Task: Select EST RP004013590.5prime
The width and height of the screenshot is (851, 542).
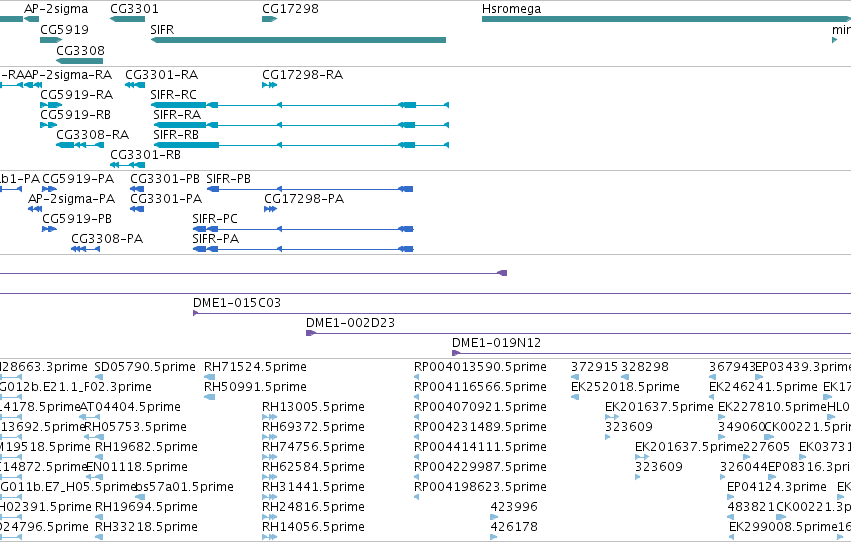Action: [x=480, y=367]
